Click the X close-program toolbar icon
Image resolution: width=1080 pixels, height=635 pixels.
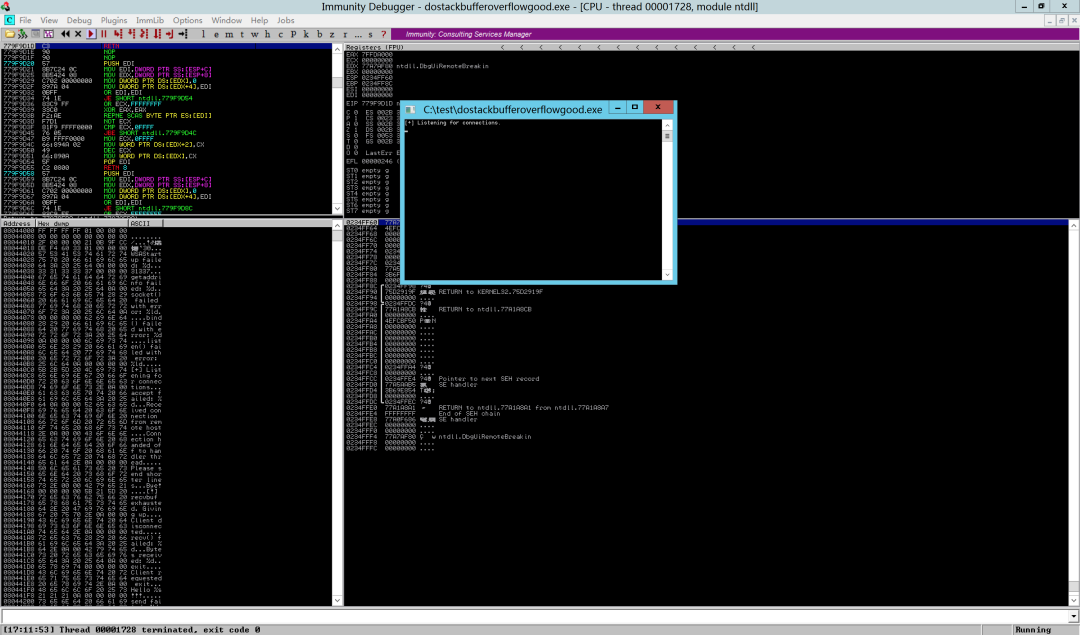[78, 34]
